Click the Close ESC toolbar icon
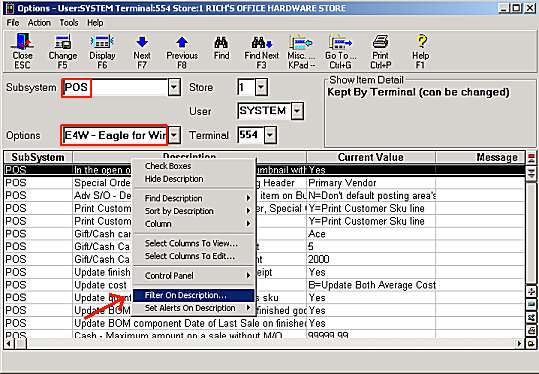The width and height of the screenshot is (539, 374). tap(22, 51)
